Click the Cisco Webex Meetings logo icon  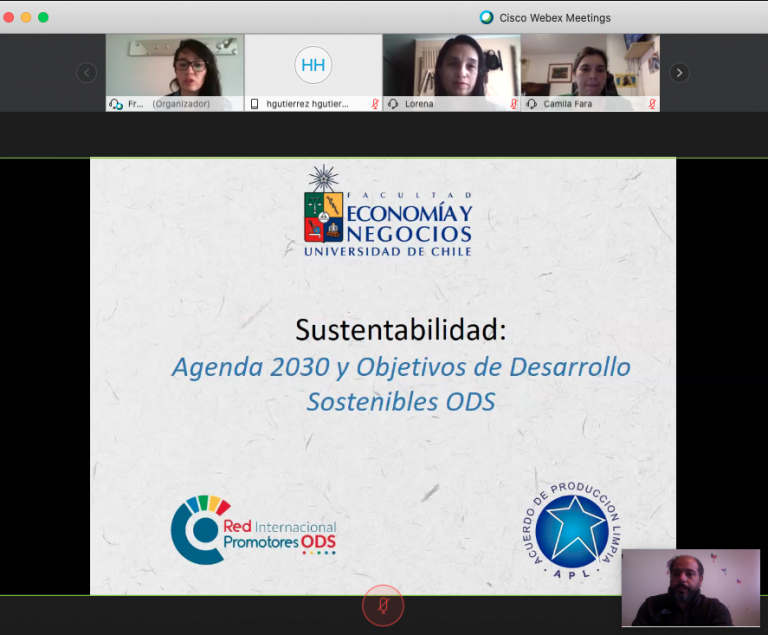point(486,18)
